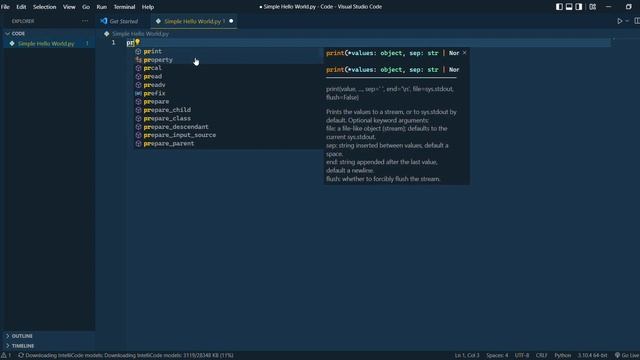Choose the prepare_input_source suggestion

(229, 135)
